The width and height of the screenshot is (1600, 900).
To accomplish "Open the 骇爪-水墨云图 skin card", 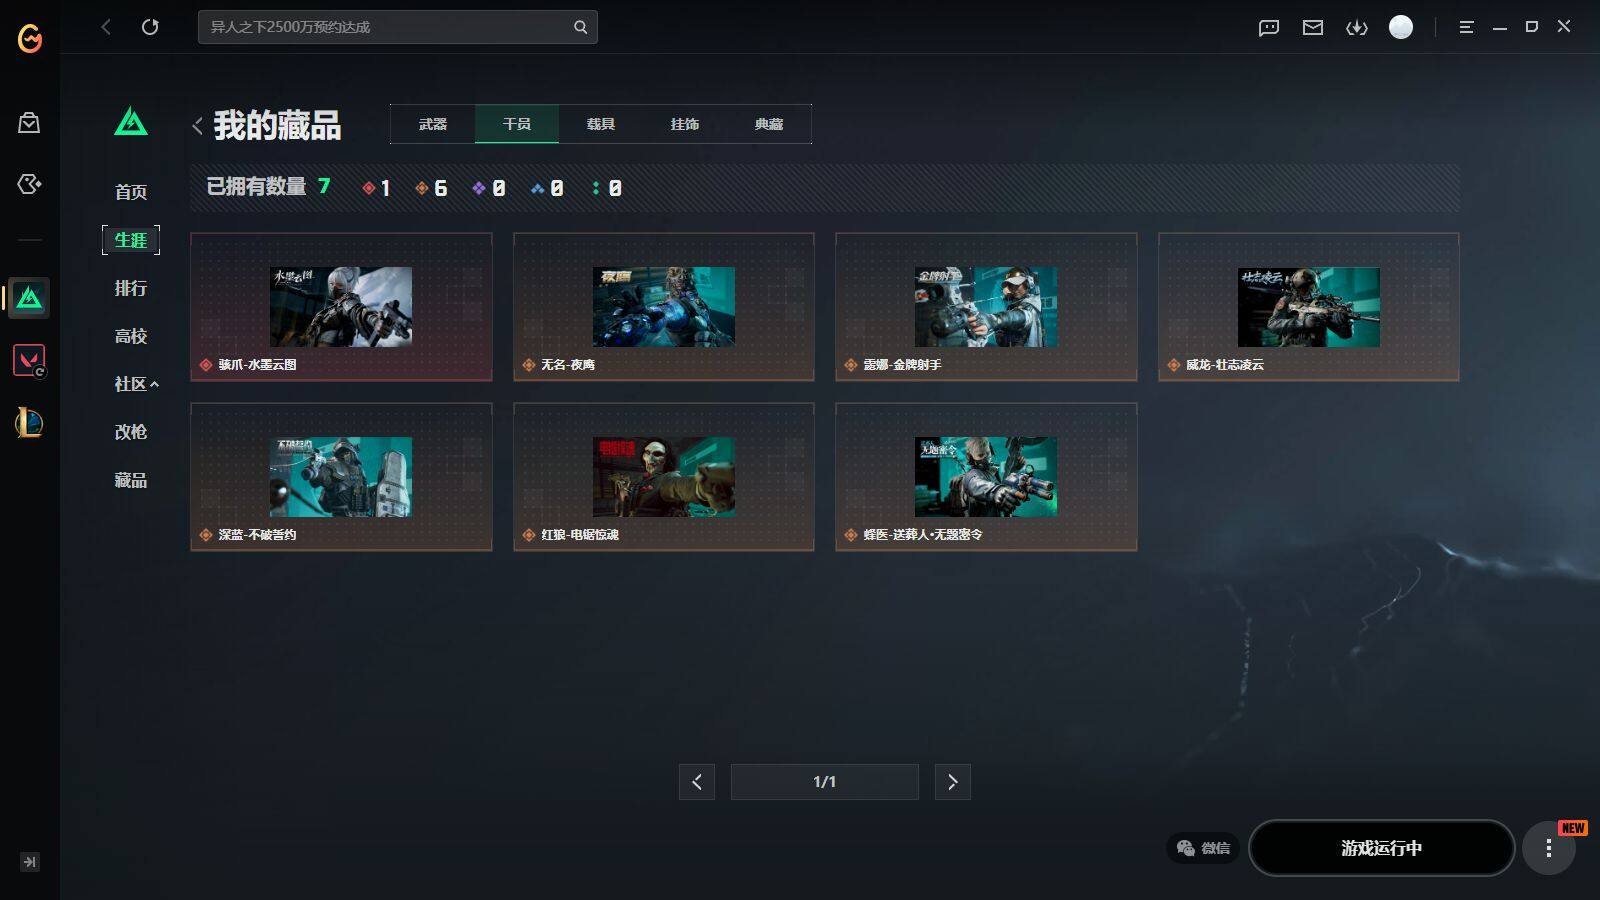I will pyautogui.click(x=341, y=307).
